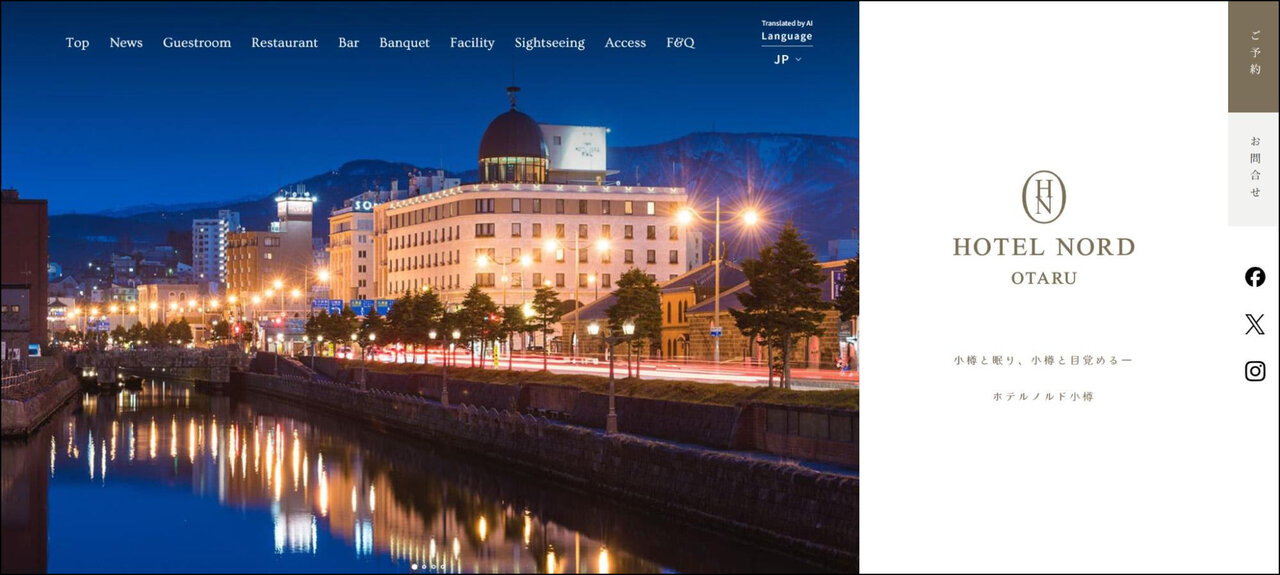The width and height of the screenshot is (1280, 575).
Task: Open the Sightseeing page
Action: (549, 43)
